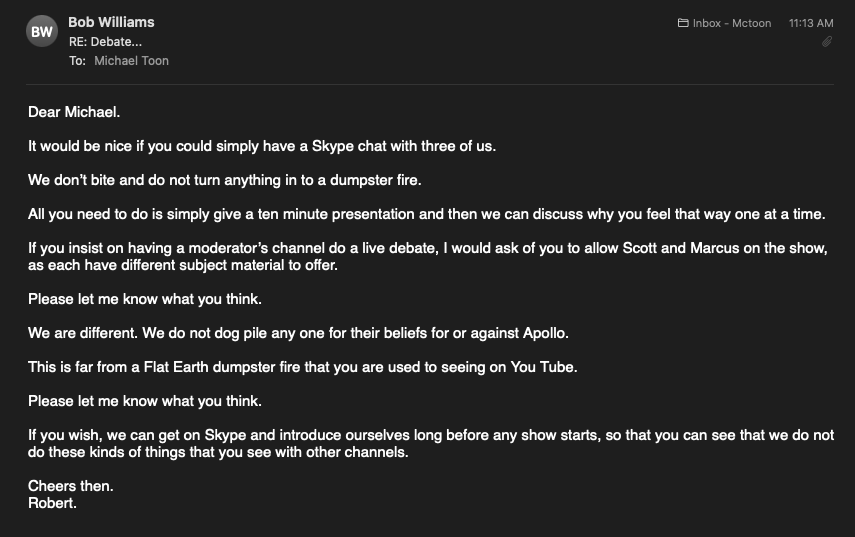Click the RE: Debate... subject line
855x537 pixels.
[105, 42]
